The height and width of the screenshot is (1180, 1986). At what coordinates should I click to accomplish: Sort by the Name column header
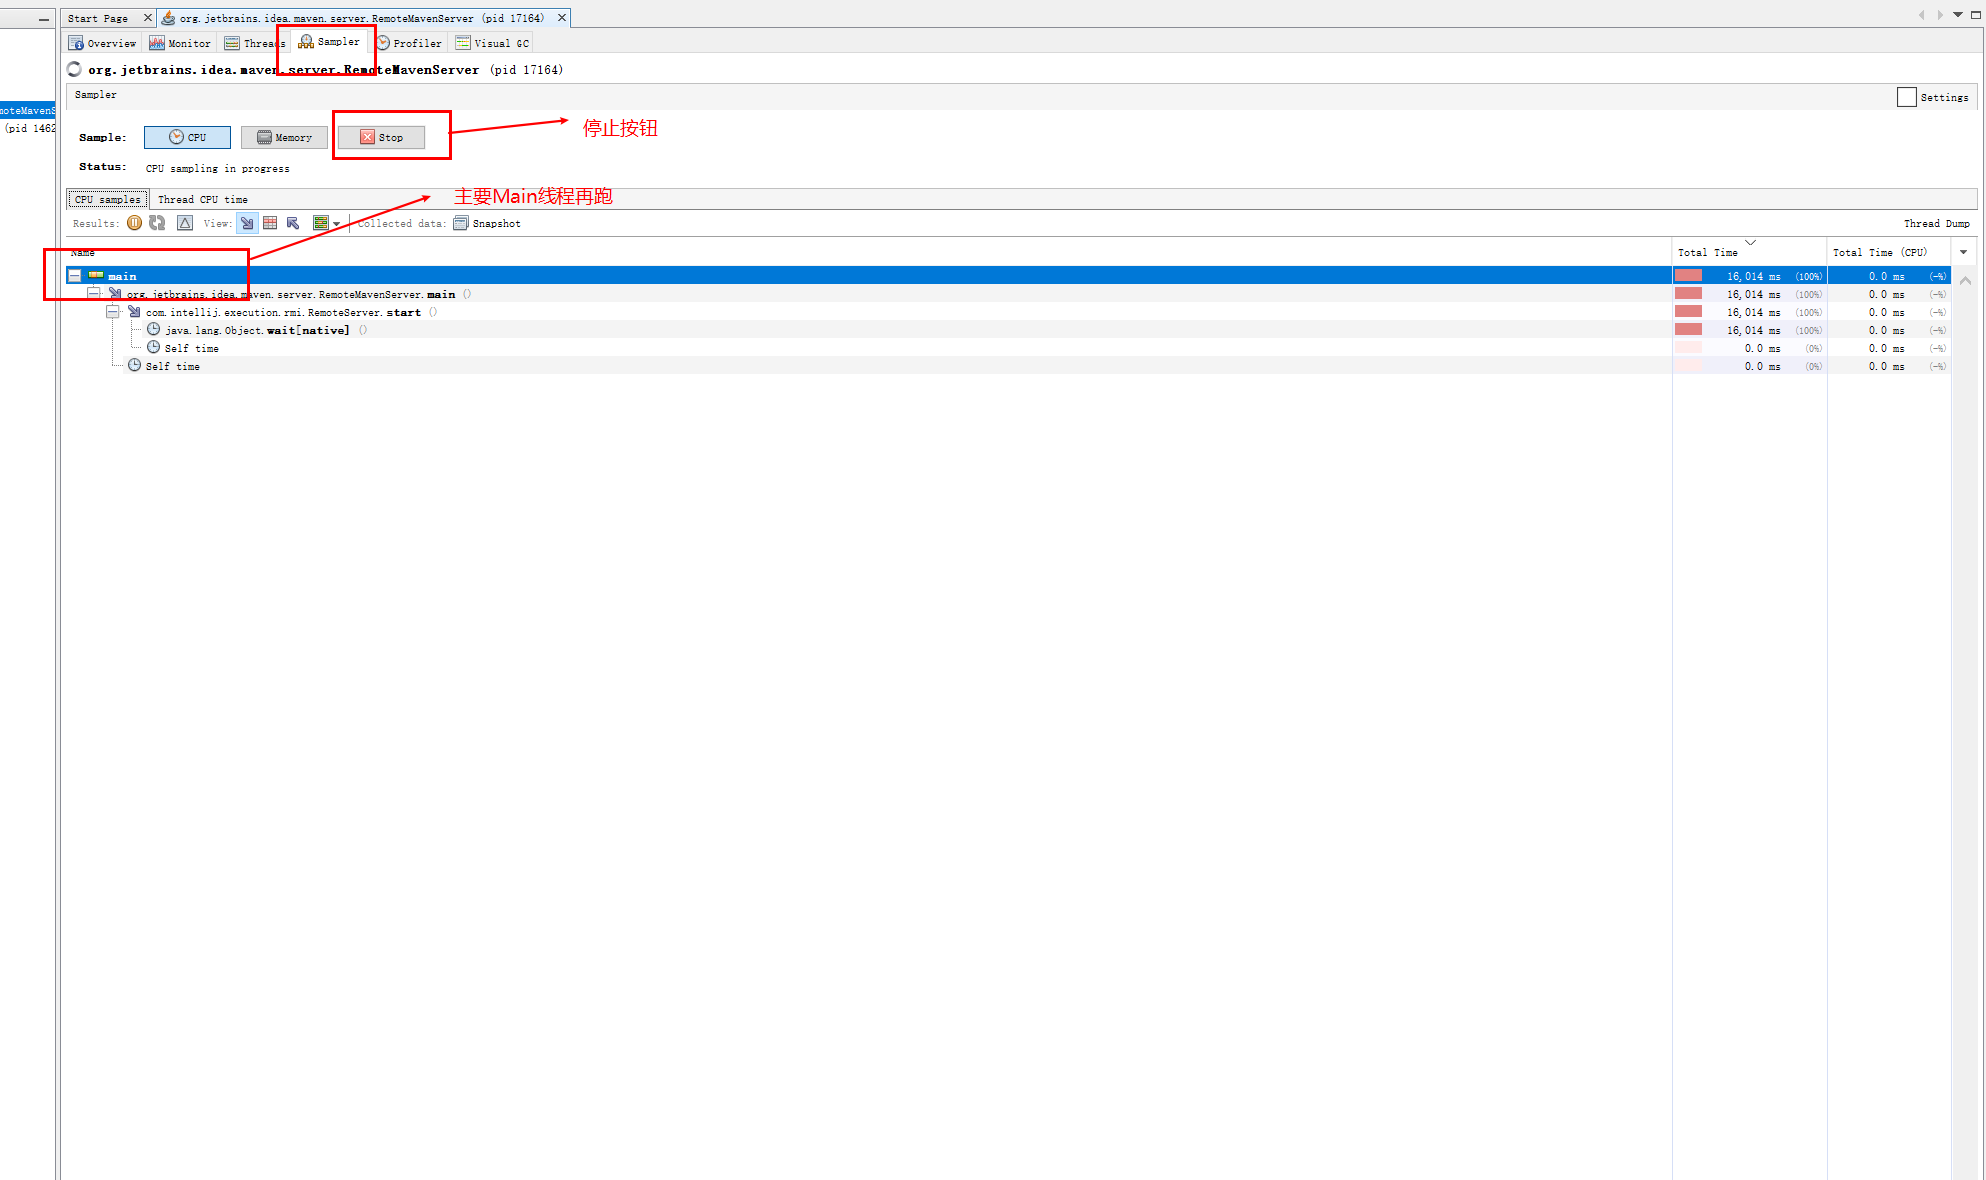(x=868, y=252)
